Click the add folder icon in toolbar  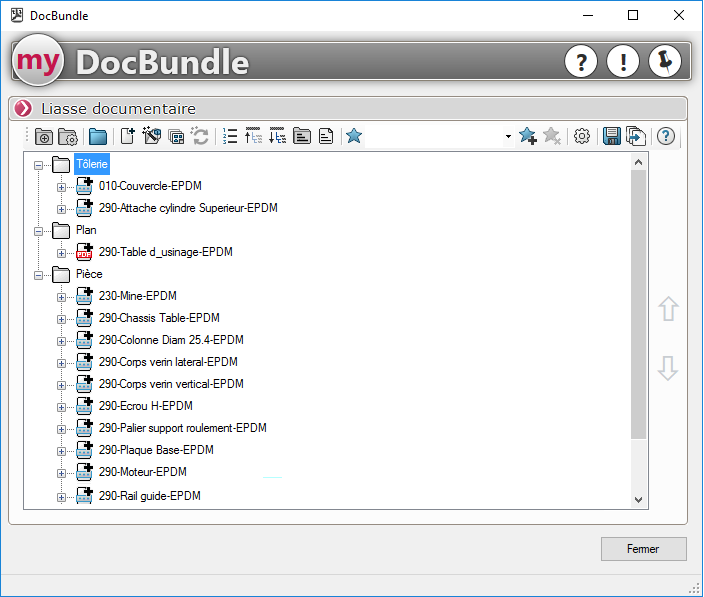click(x=44, y=137)
